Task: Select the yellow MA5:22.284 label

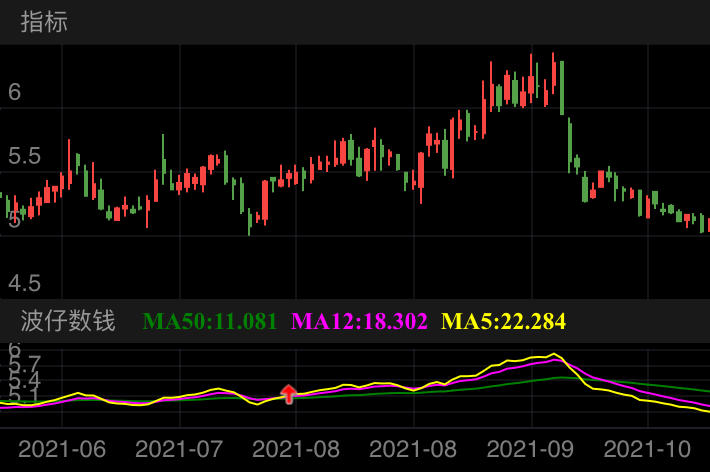Action: (504, 321)
